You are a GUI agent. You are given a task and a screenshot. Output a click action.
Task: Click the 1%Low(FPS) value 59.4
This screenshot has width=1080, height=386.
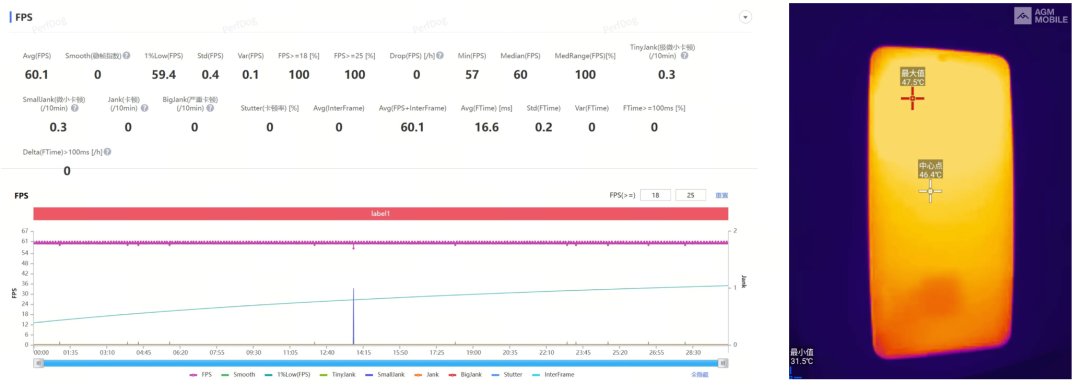(164, 74)
